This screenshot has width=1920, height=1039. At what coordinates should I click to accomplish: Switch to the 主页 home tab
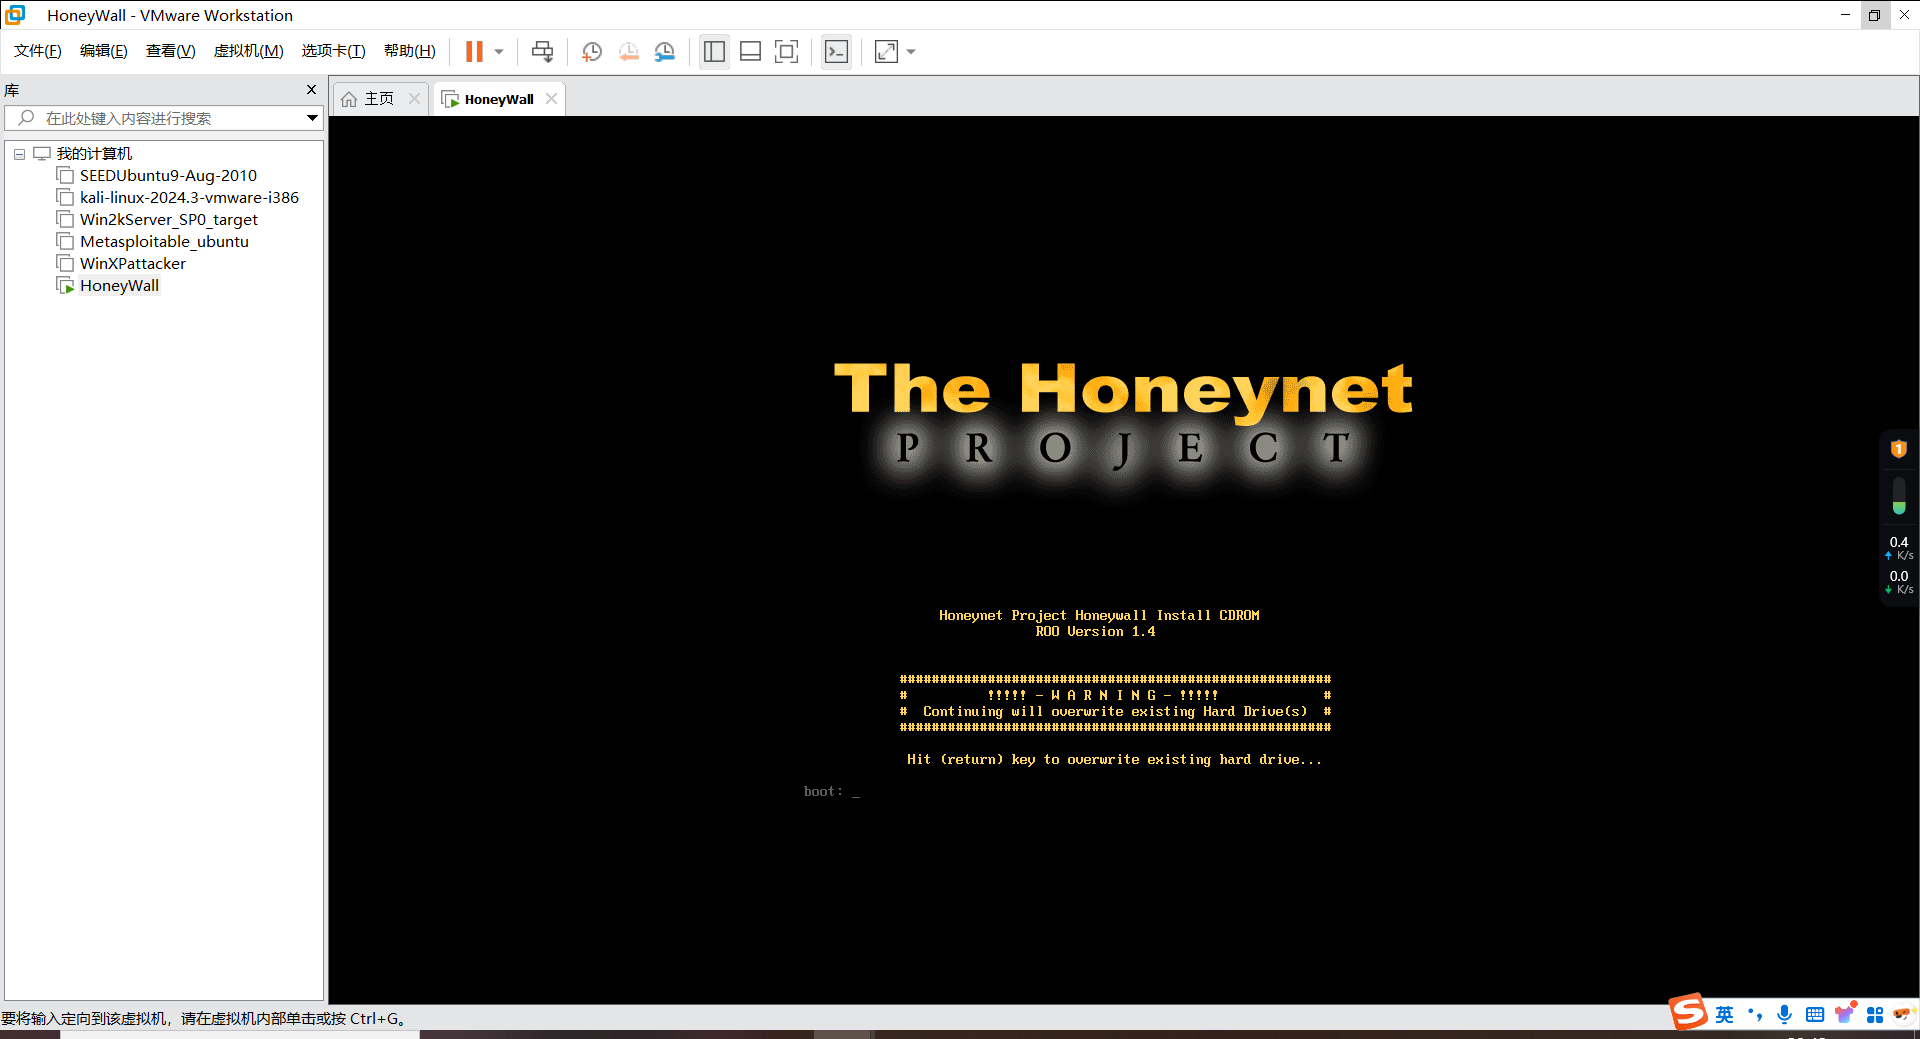[379, 99]
